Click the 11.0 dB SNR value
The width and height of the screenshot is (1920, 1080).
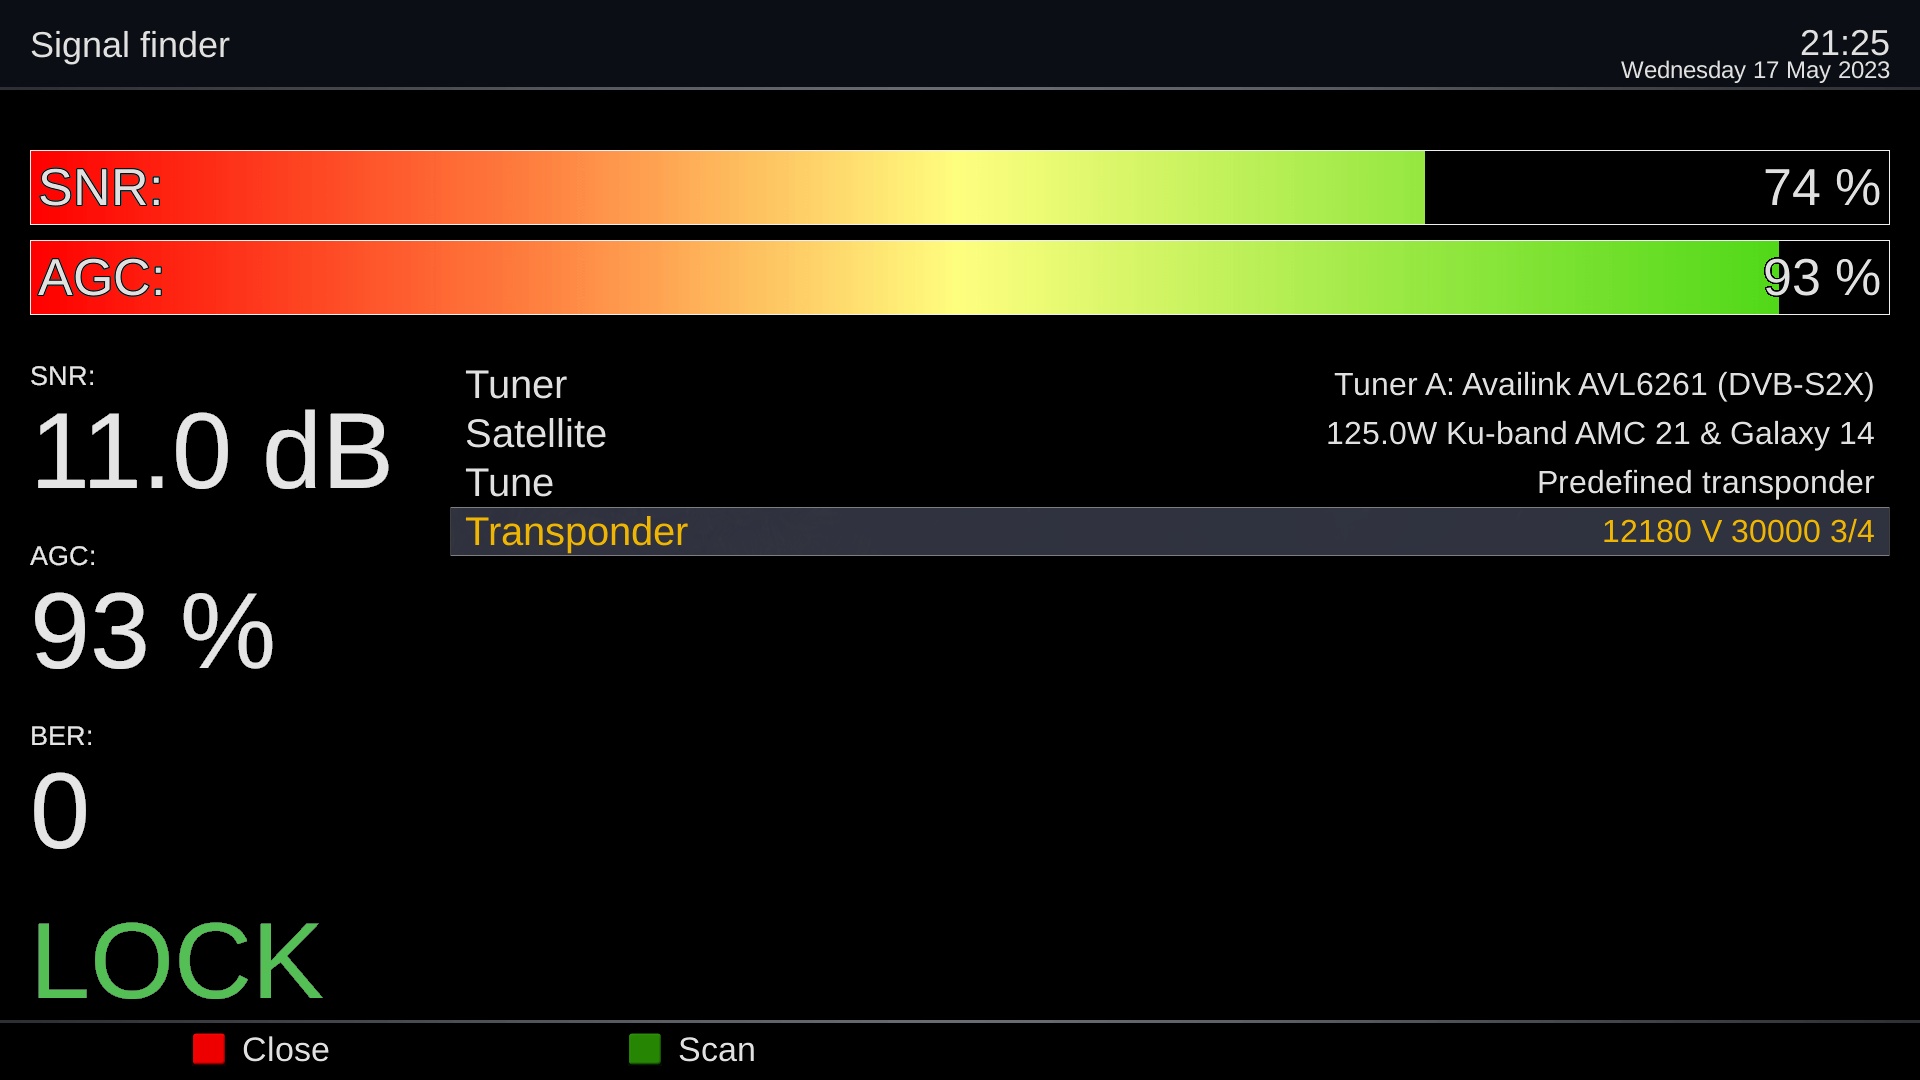pyautogui.click(x=211, y=452)
